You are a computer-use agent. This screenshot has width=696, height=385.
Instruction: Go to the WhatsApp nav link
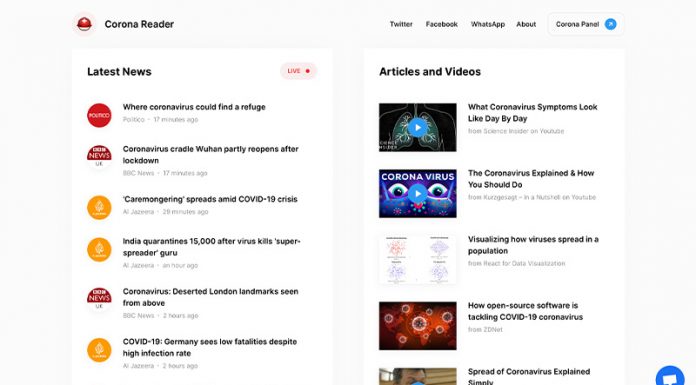488,24
